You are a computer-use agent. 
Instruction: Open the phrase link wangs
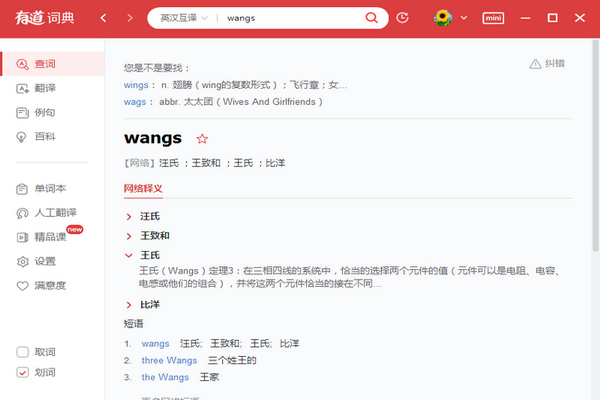[155, 344]
